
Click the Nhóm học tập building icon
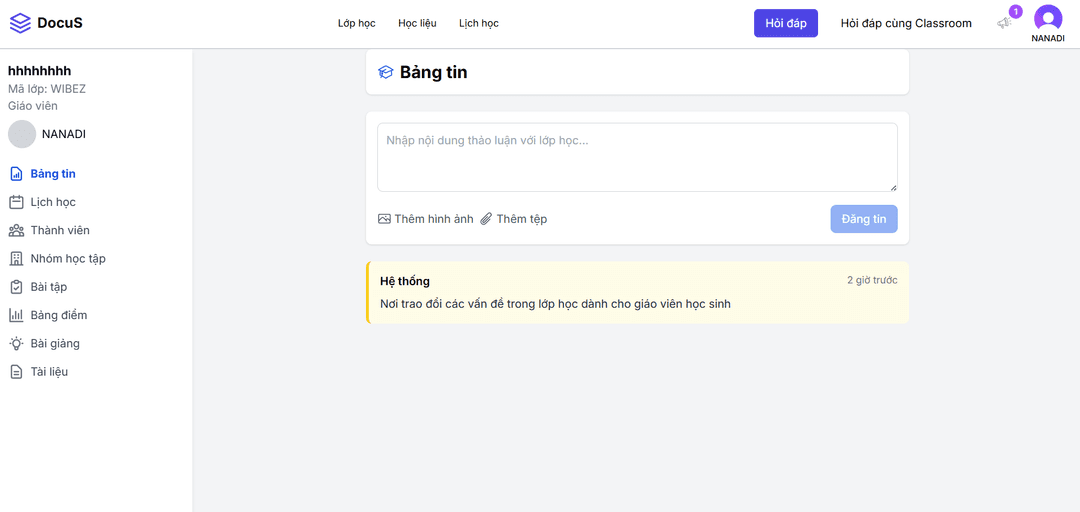[x=16, y=259]
